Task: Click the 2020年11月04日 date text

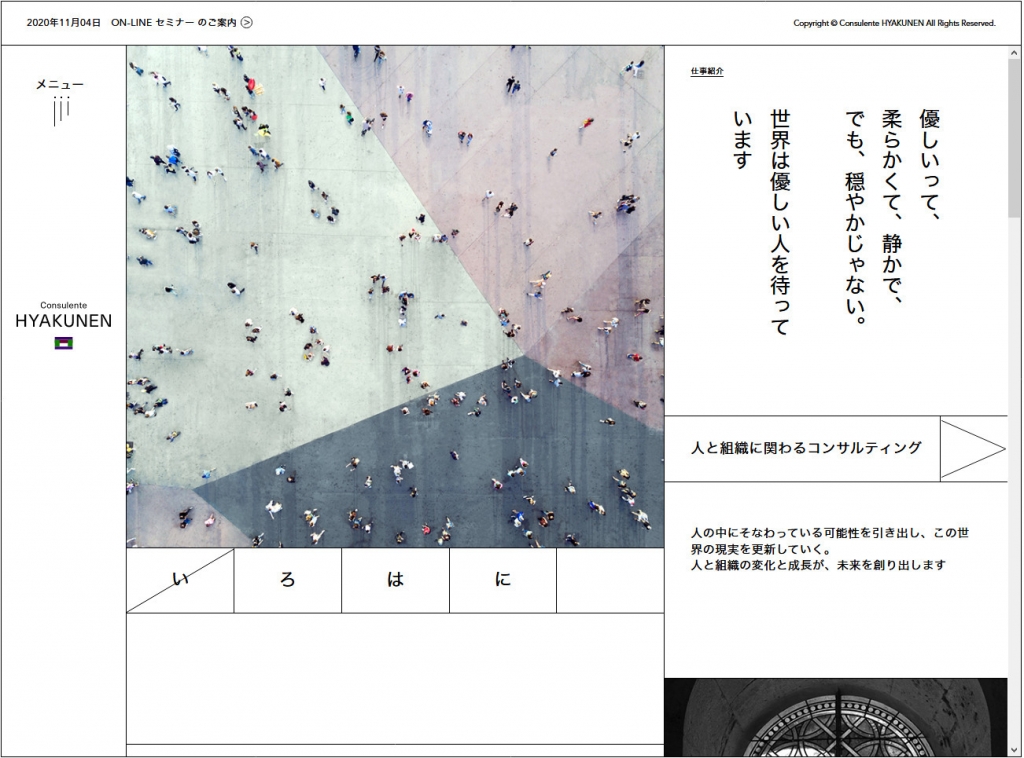Action: (x=64, y=23)
